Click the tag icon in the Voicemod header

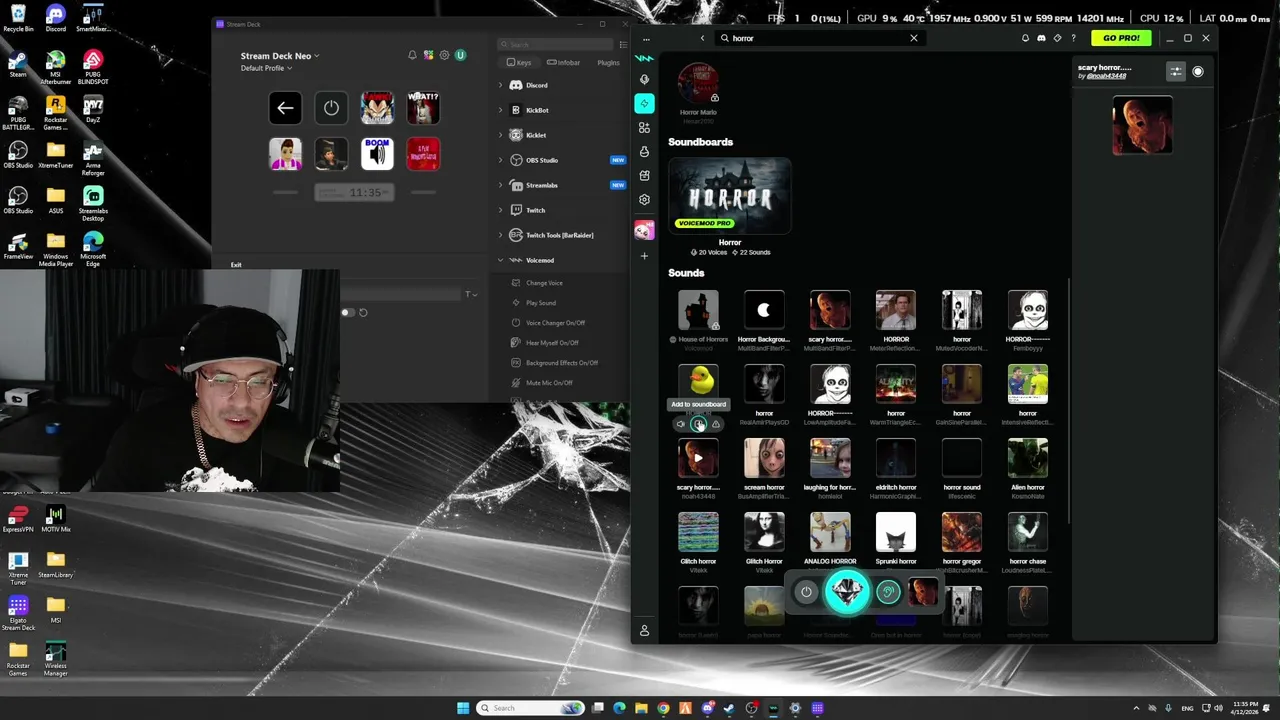coord(1057,38)
